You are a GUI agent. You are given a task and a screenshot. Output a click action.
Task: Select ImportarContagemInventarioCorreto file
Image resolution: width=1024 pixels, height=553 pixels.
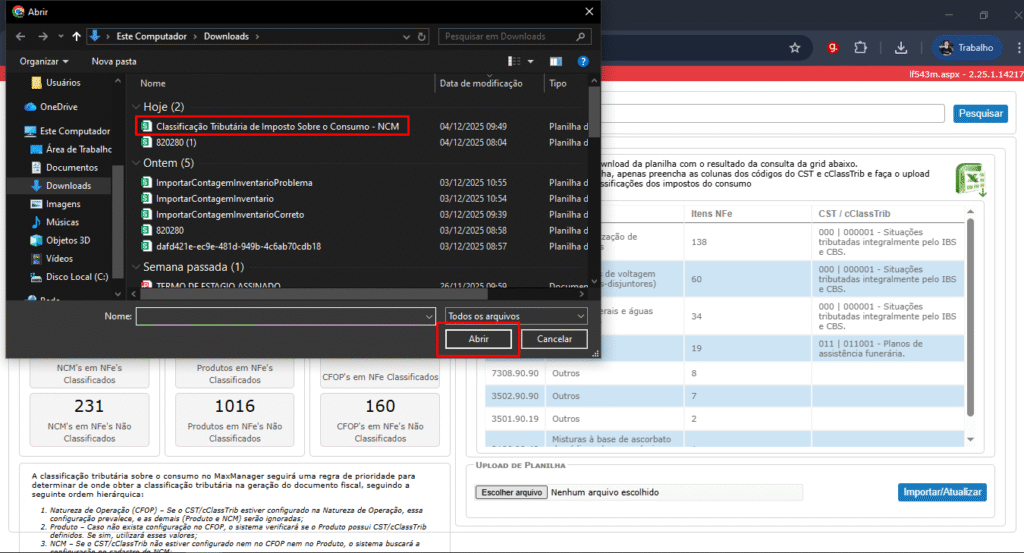pos(230,214)
